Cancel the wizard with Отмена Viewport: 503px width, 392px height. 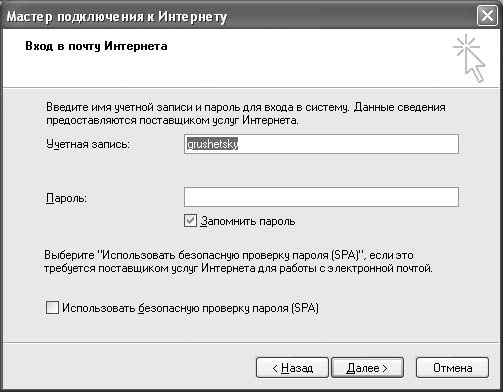point(452,368)
